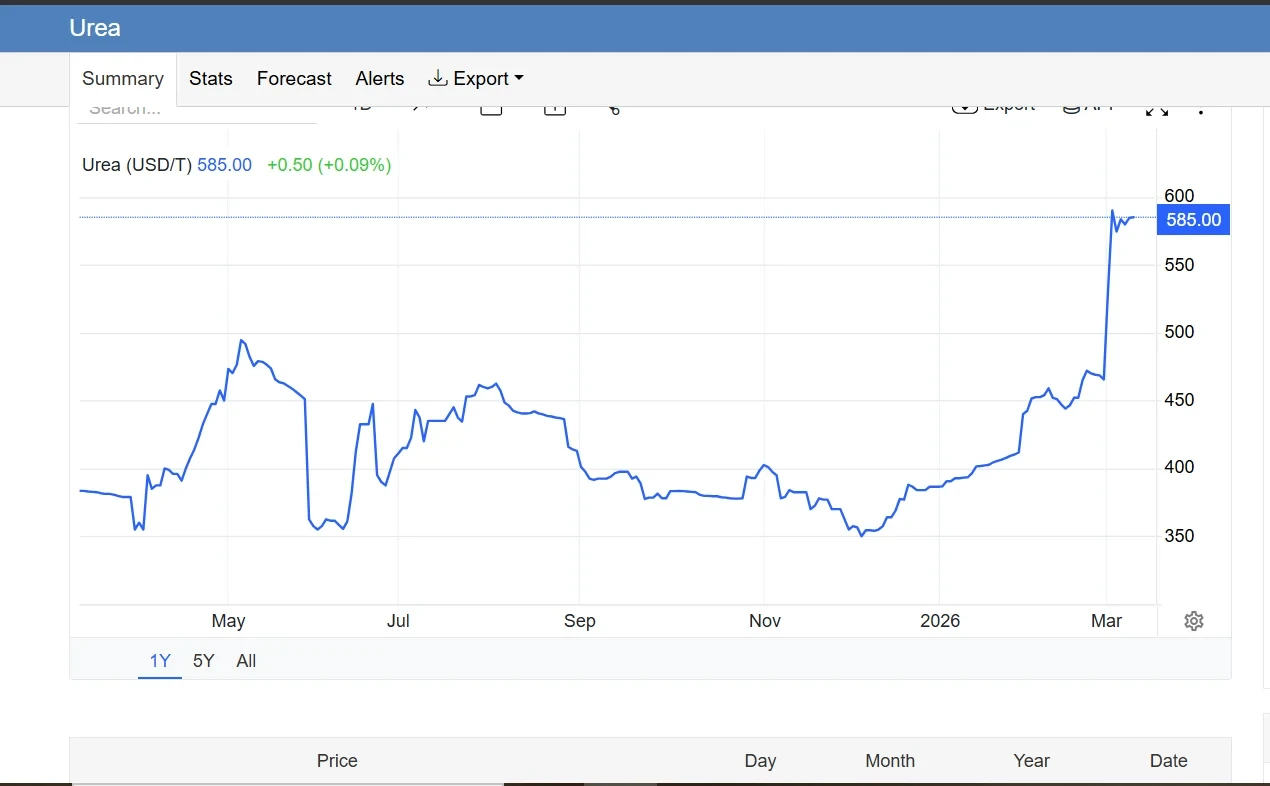The height and width of the screenshot is (786, 1270).
Task: Switch to the Summary tab
Action: click(x=123, y=79)
